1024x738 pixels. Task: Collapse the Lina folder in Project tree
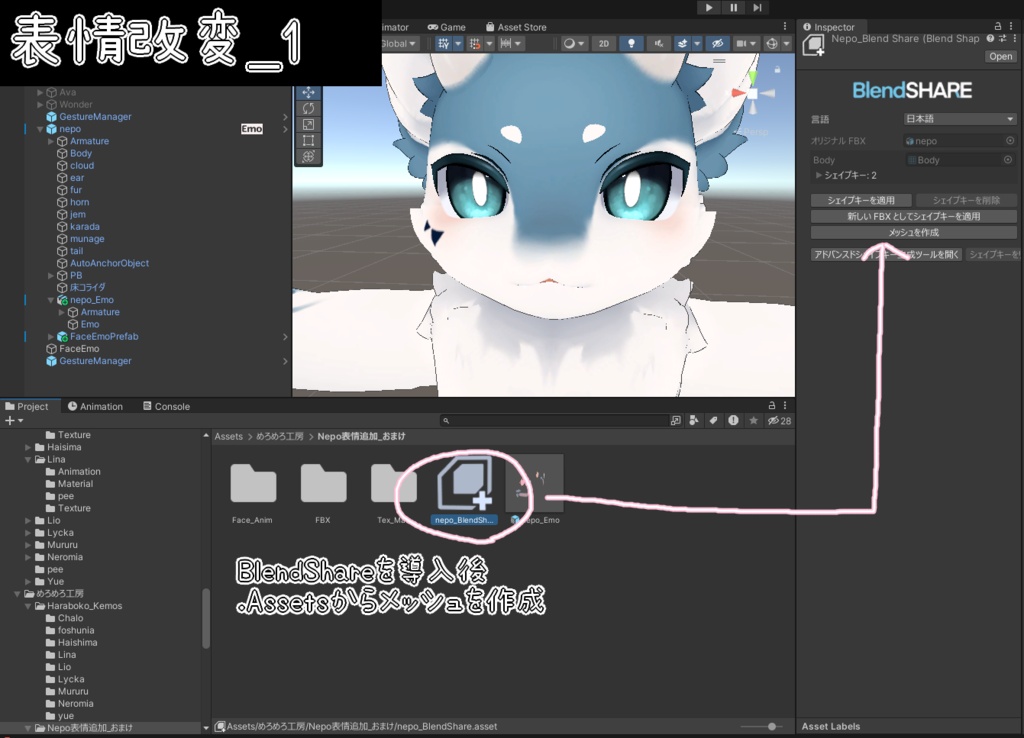(x=28, y=460)
